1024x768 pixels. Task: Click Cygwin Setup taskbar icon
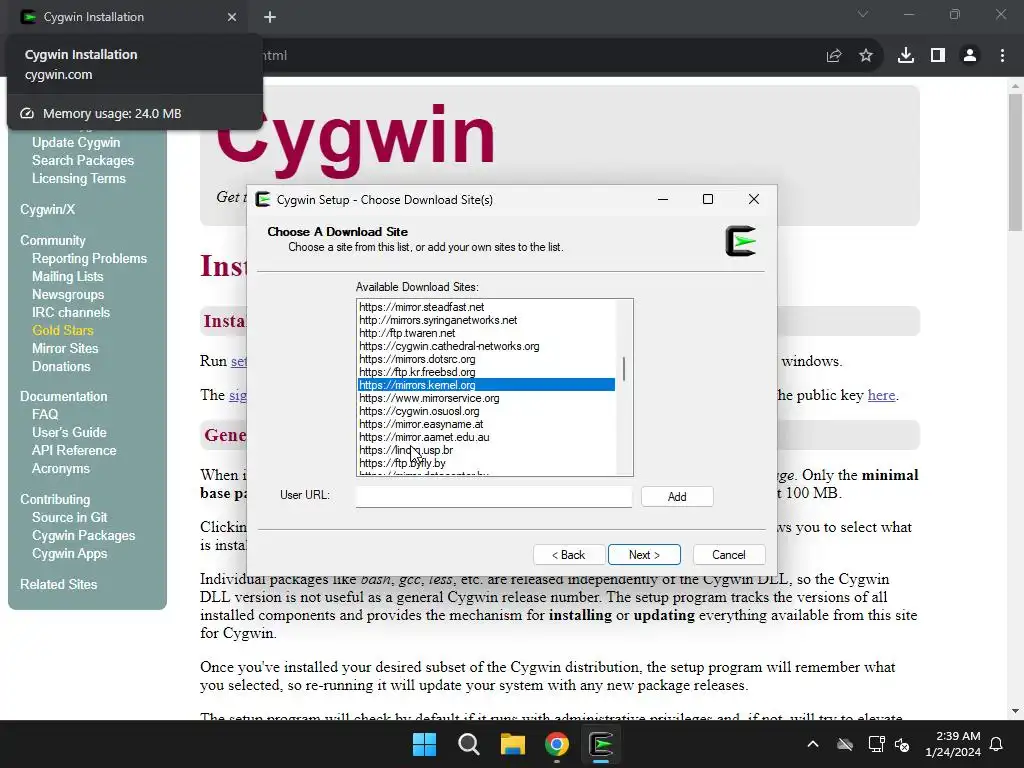(601, 744)
